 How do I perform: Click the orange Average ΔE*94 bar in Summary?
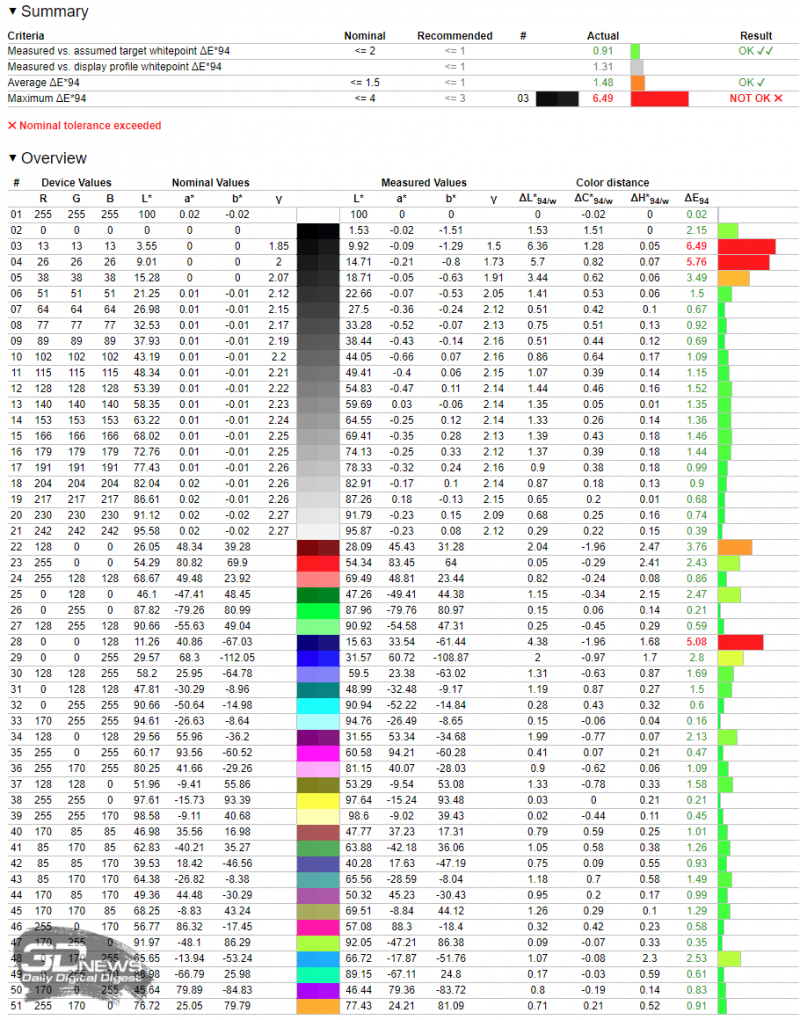pos(637,82)
